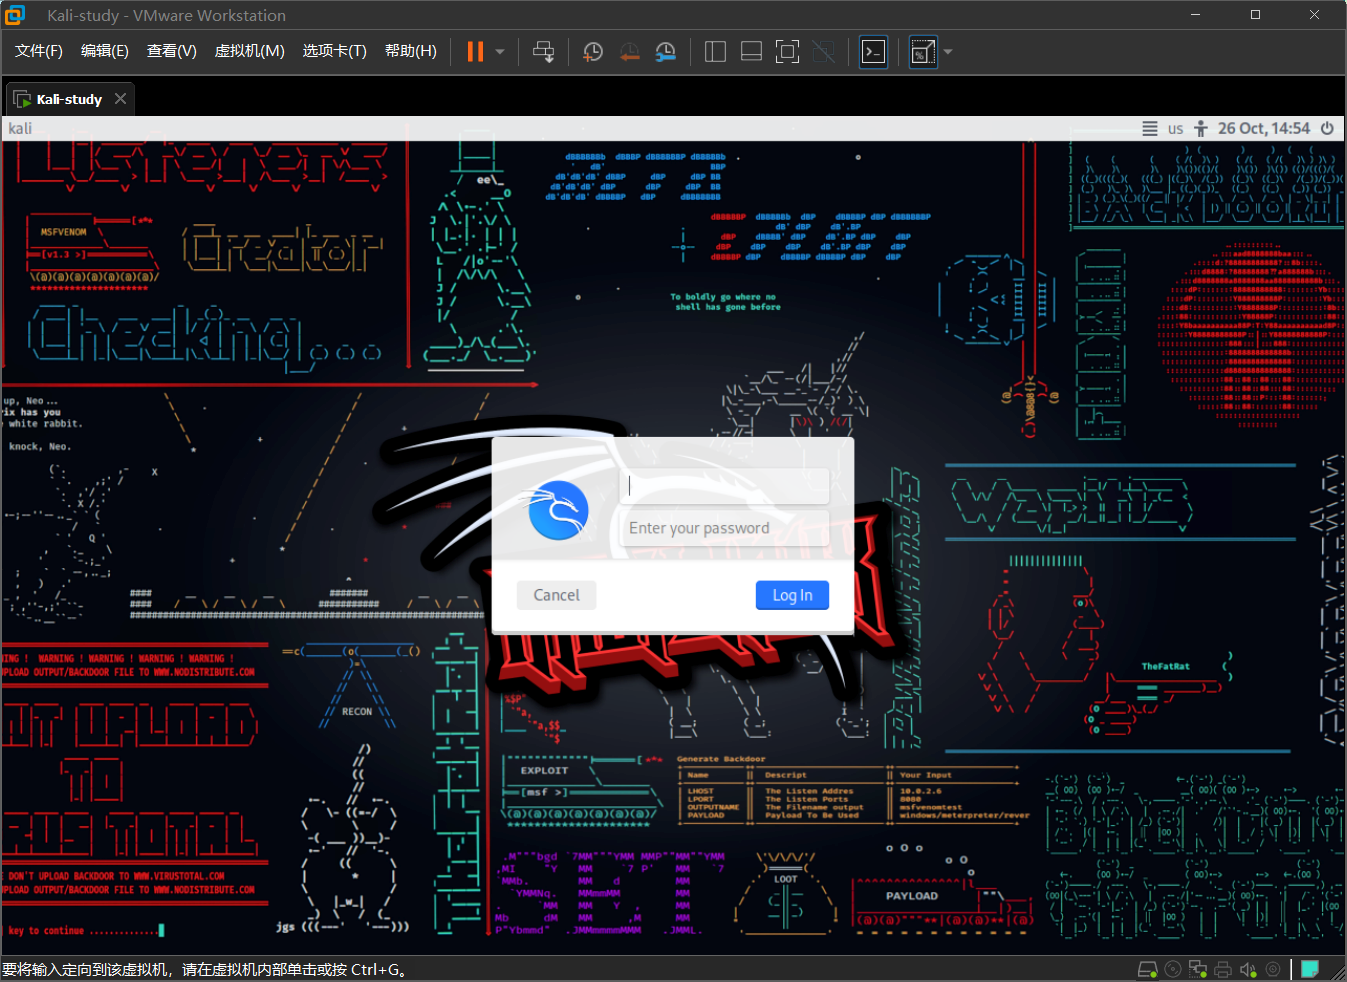The image size is (1347, 982).
Task: Click the Log In button
Action: point(792,595)
